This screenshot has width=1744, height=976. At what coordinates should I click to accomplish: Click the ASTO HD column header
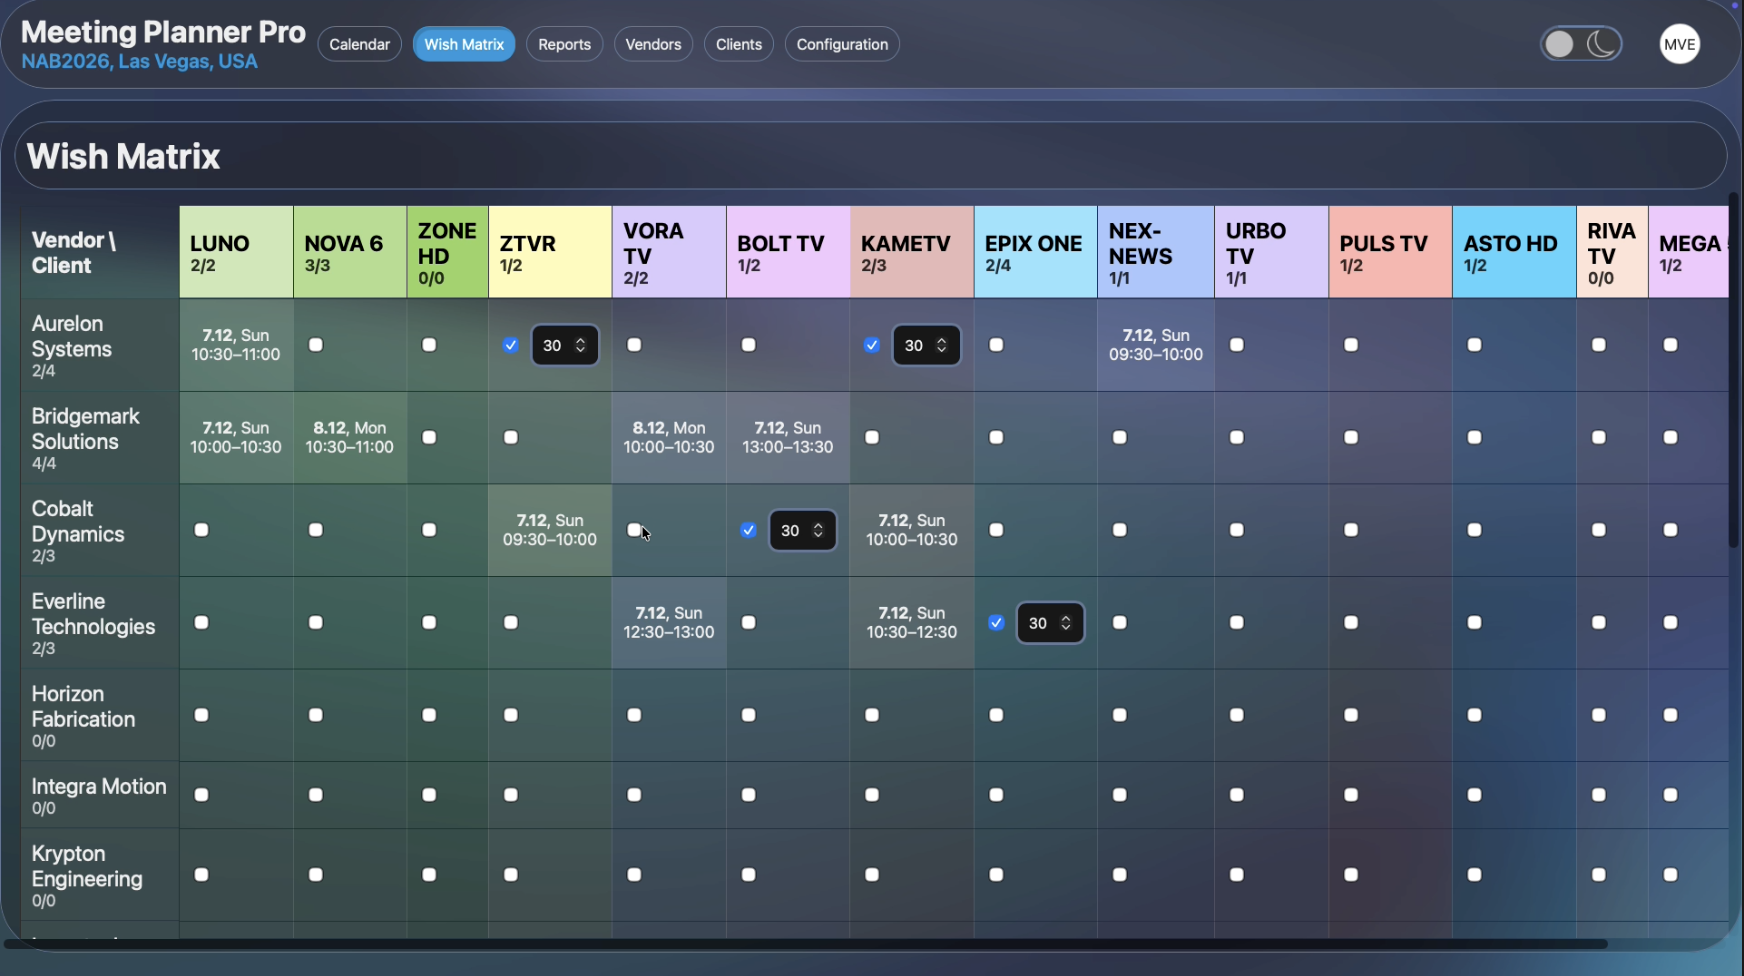pos(1514,252)
